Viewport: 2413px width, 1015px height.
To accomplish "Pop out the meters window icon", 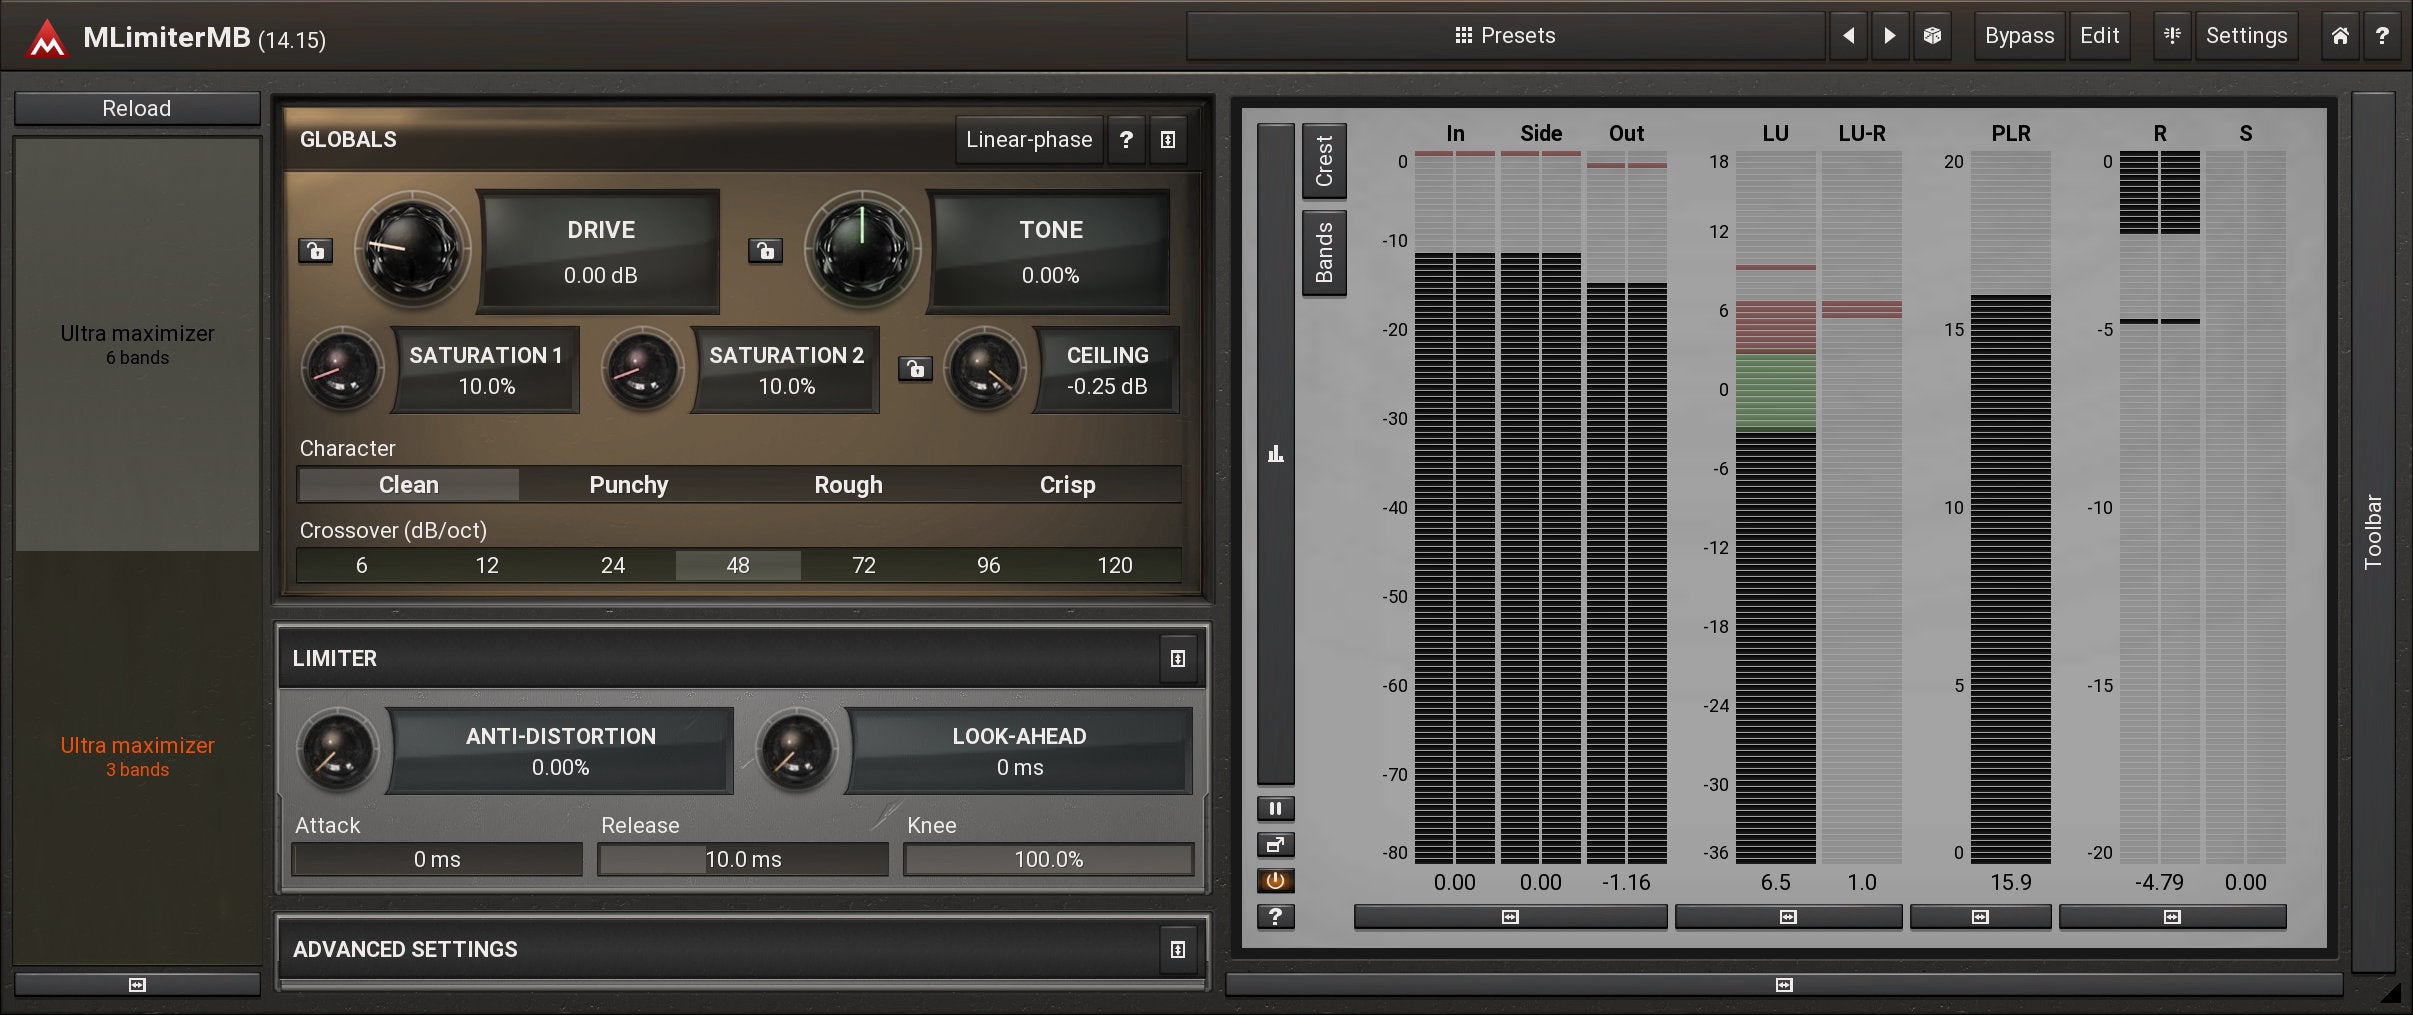I will (1275, 845).
